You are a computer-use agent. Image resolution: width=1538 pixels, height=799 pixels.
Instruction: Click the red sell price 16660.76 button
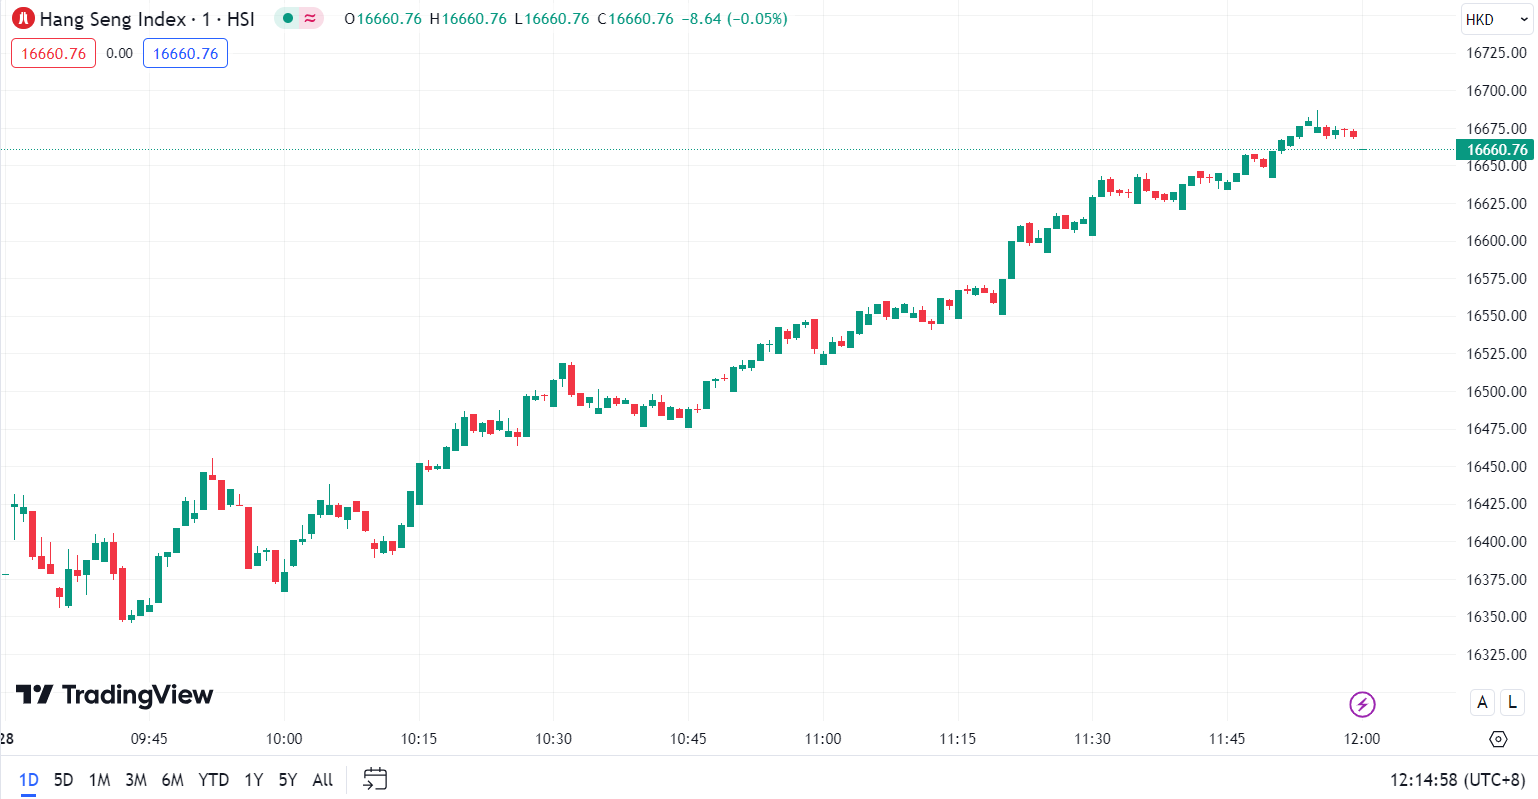tap(54, 54)
